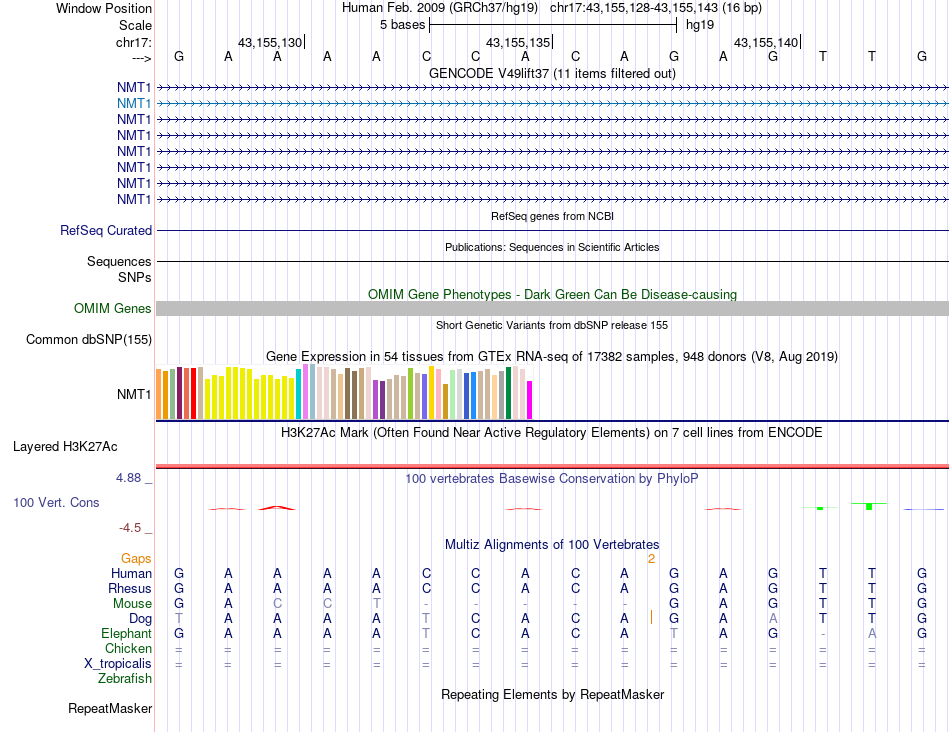
Task: Click the chr17: ruler label
Action: click(x=134, y=42)
